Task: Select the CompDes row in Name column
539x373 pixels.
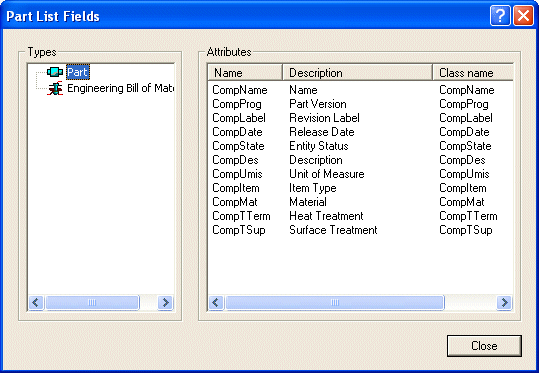Action: [235, 160]
